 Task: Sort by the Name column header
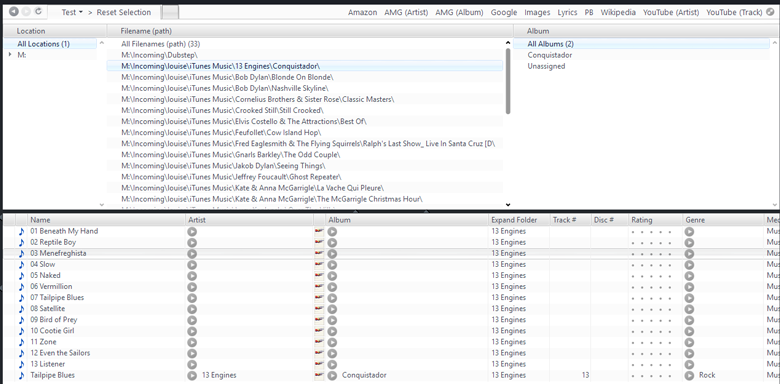pyautogui.click(x=107, y=220)
